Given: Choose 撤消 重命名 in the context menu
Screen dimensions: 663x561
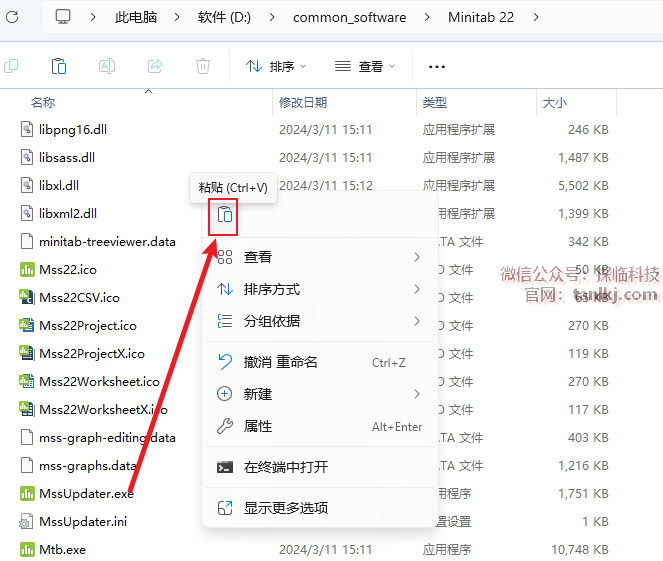Looking at the screenshot, I should [x=320, y=362].
